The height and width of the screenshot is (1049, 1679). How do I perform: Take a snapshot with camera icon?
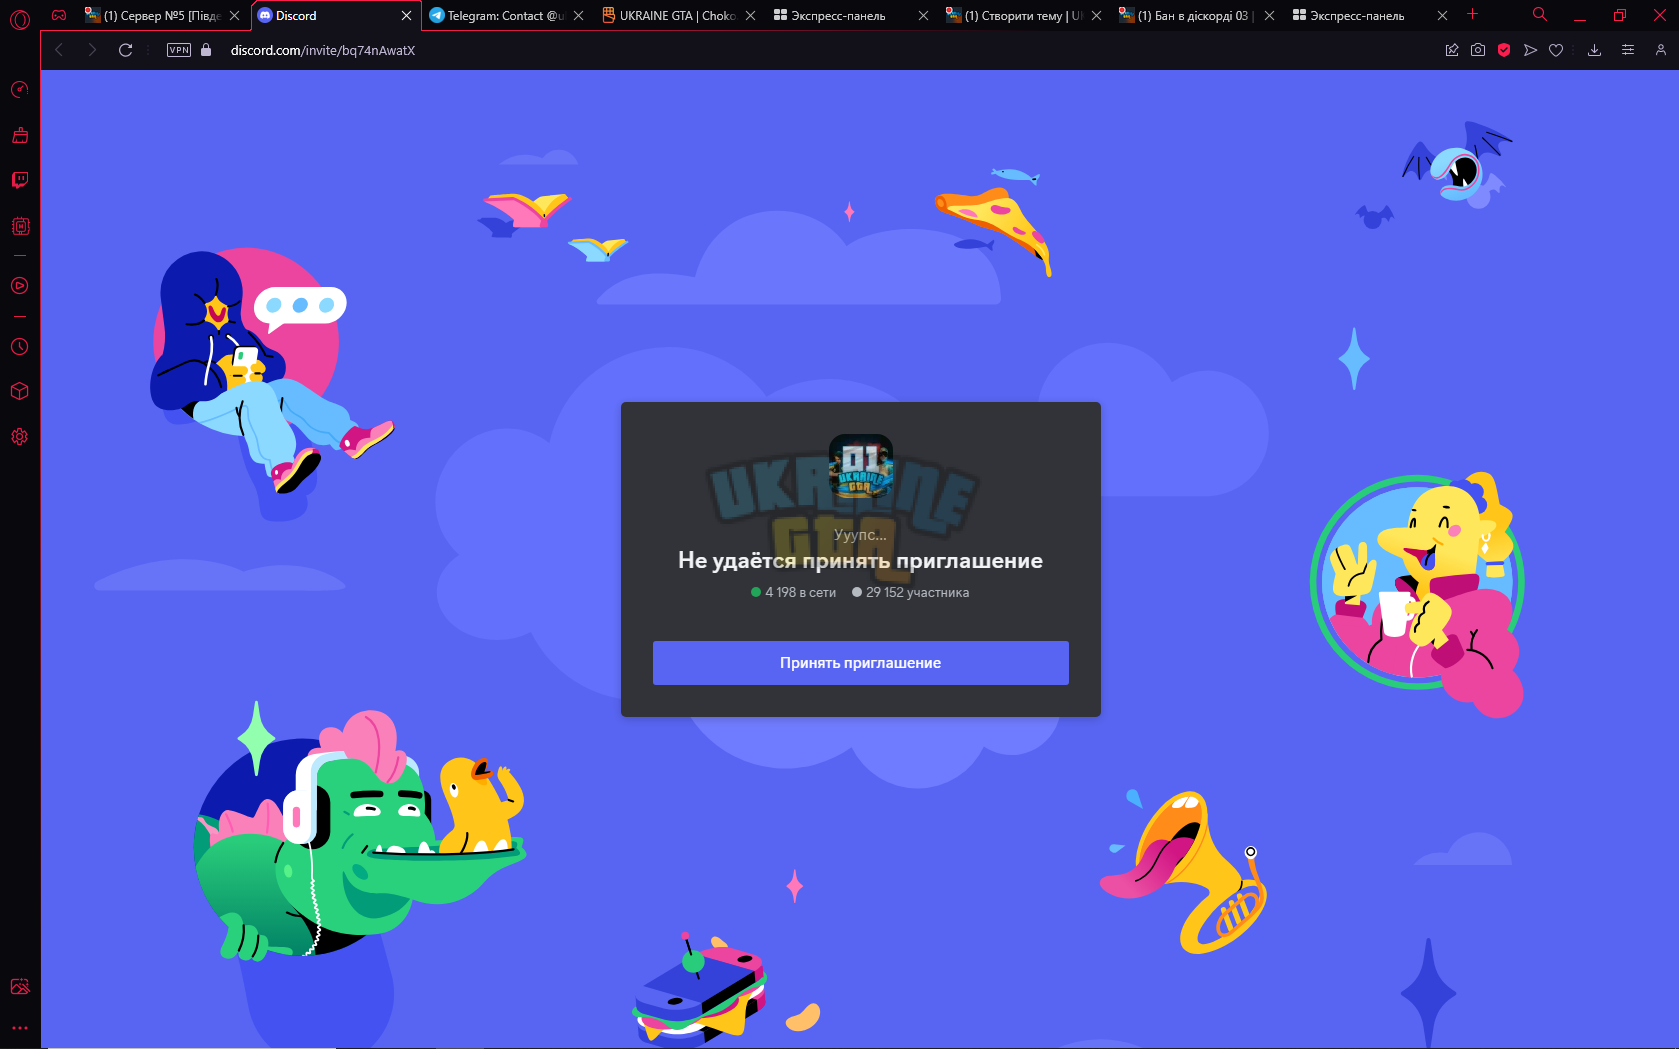coord(1478,50)
